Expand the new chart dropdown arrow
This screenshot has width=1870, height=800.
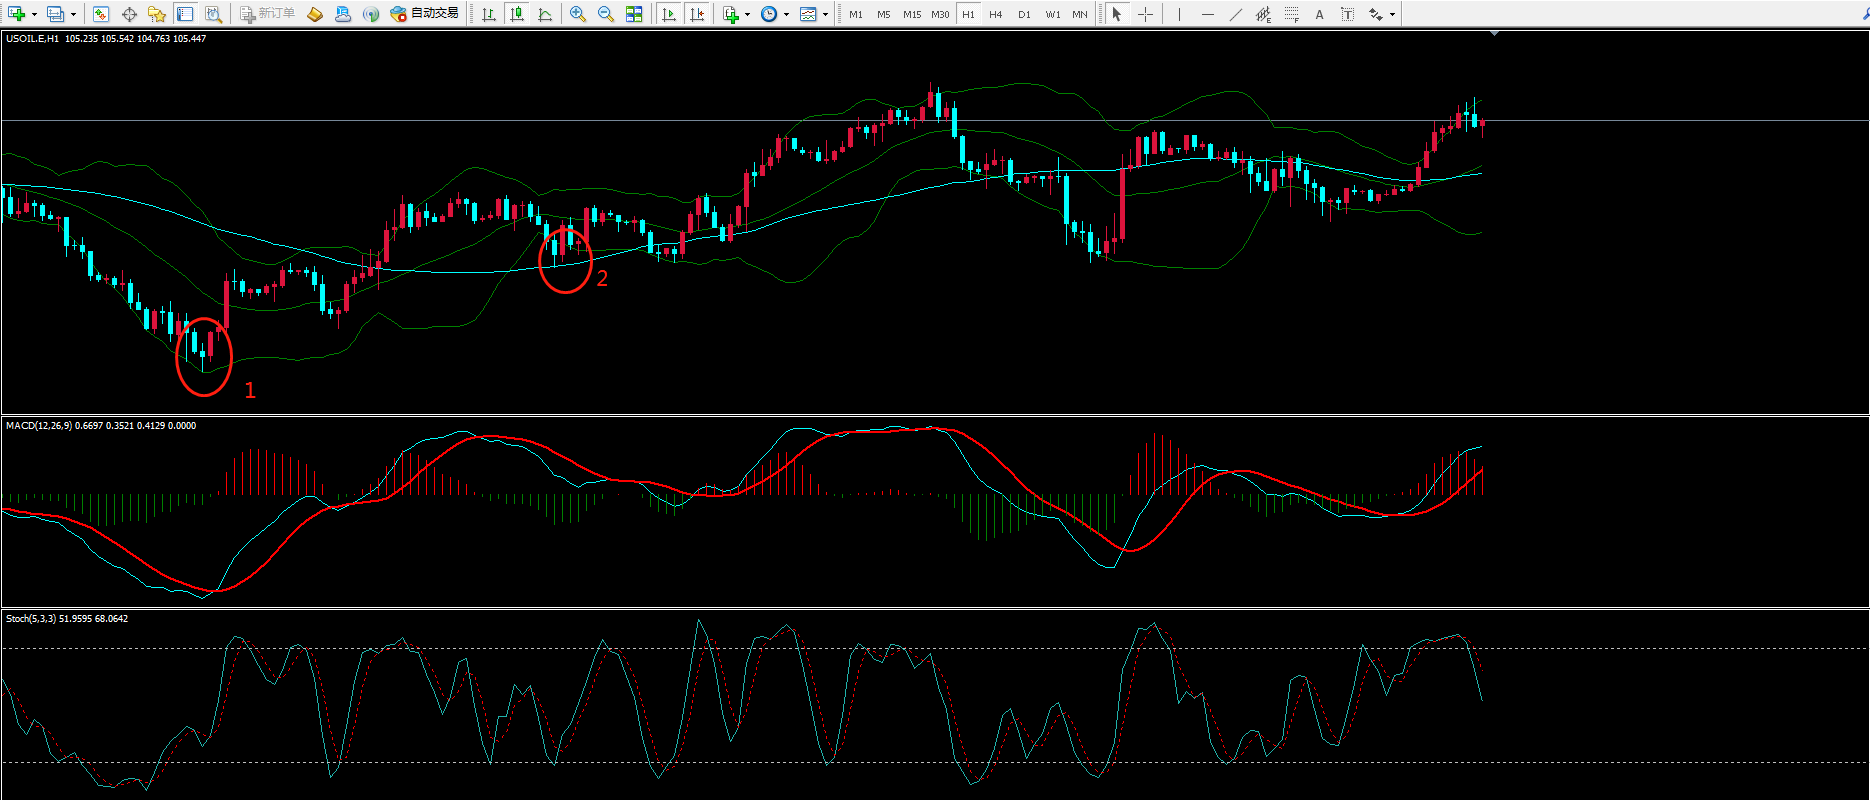click(x=34, y=14)
